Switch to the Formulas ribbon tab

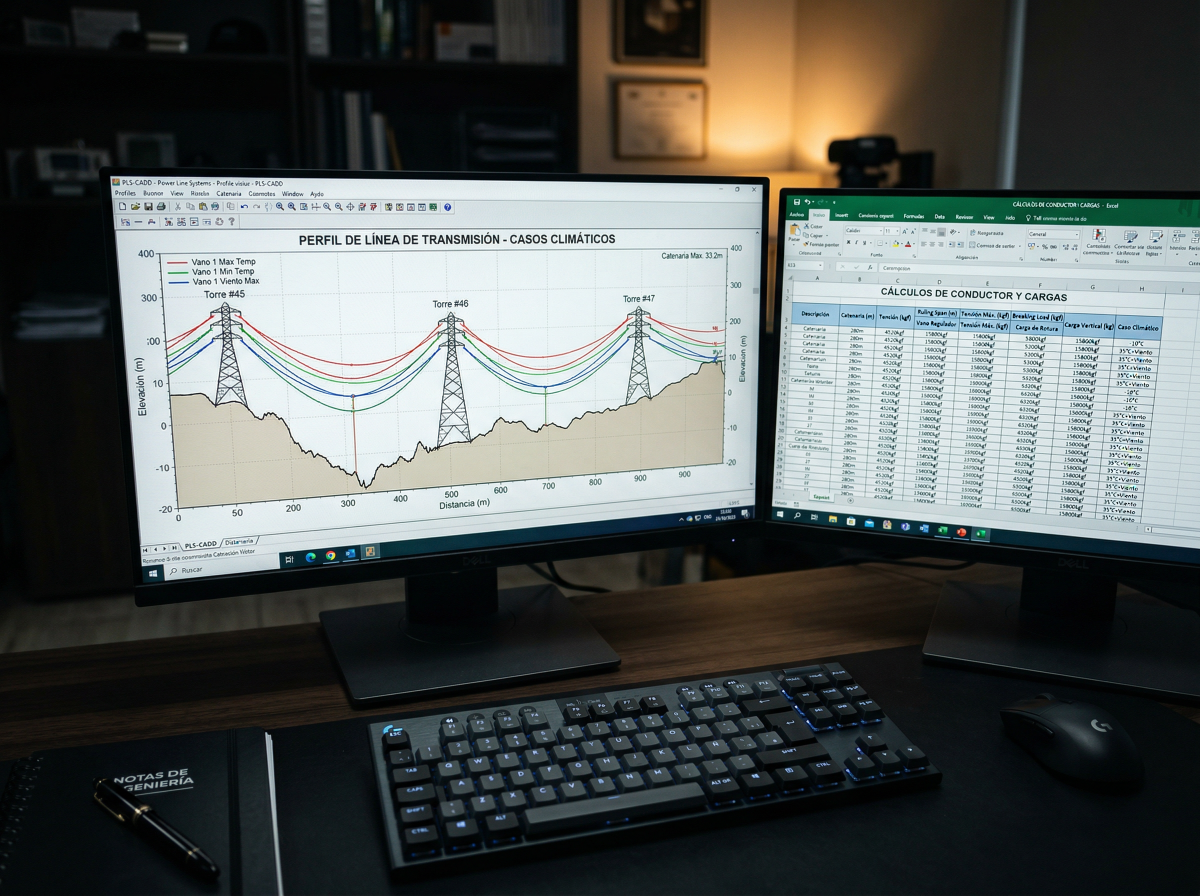pos(913,216)
